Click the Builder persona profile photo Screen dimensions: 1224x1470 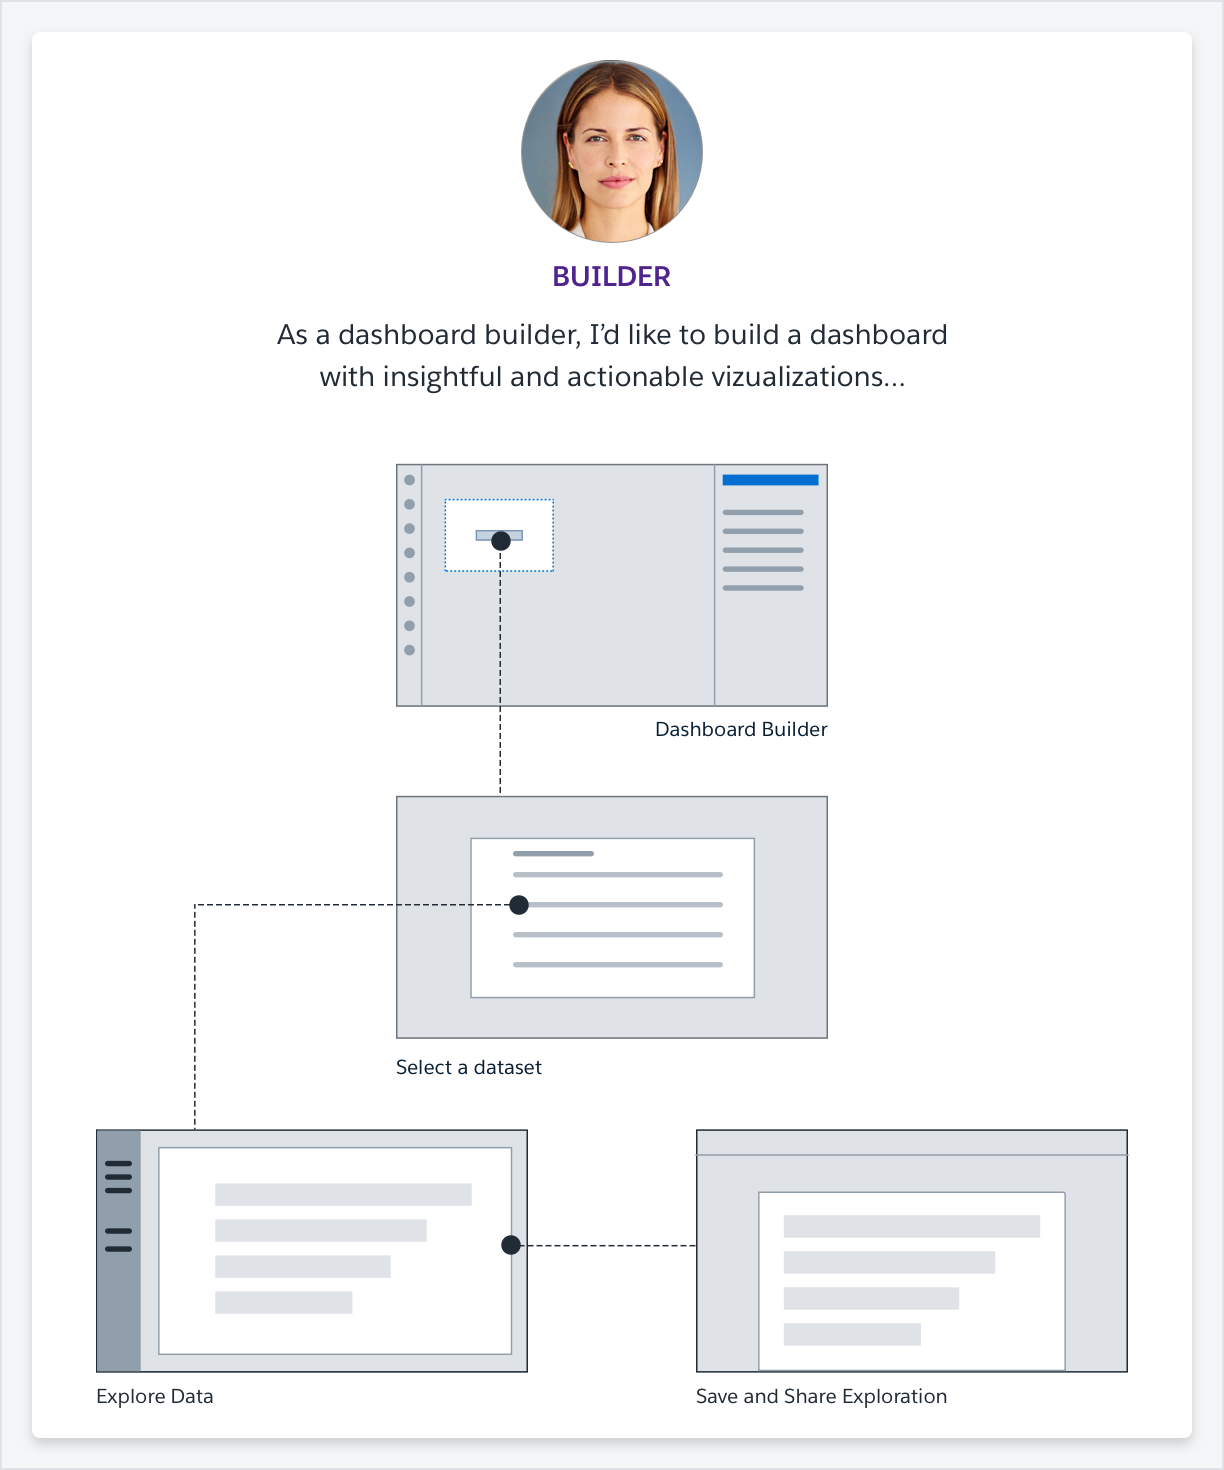tap(612, 152)
